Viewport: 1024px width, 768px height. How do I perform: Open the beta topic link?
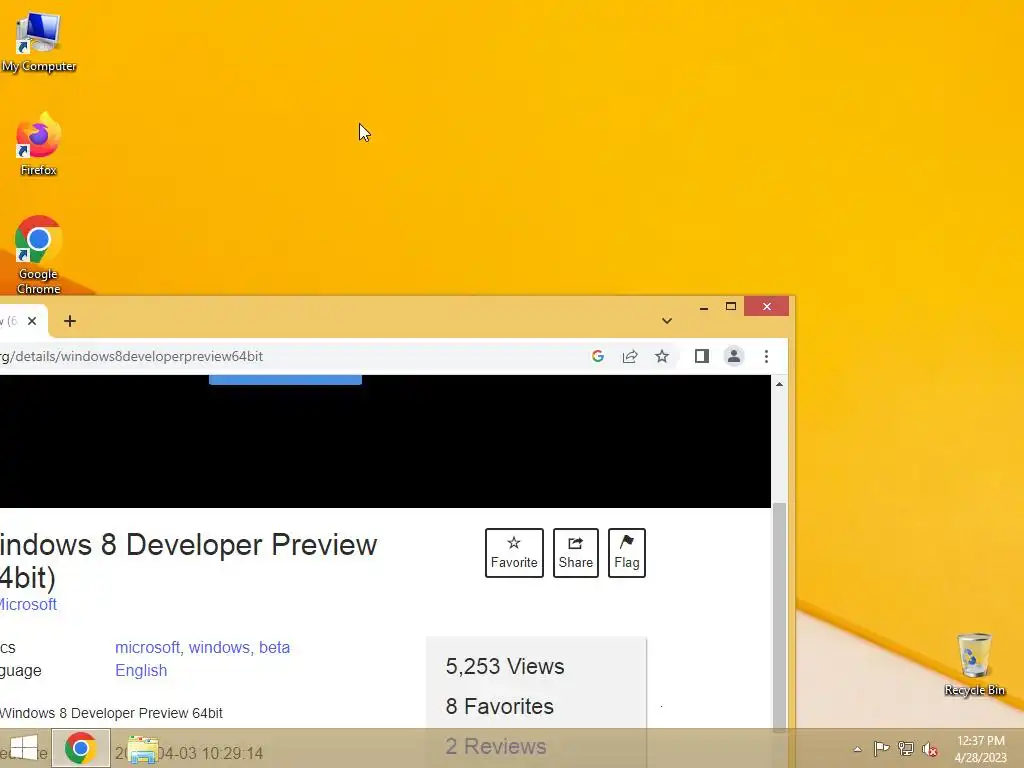(274, 647)
